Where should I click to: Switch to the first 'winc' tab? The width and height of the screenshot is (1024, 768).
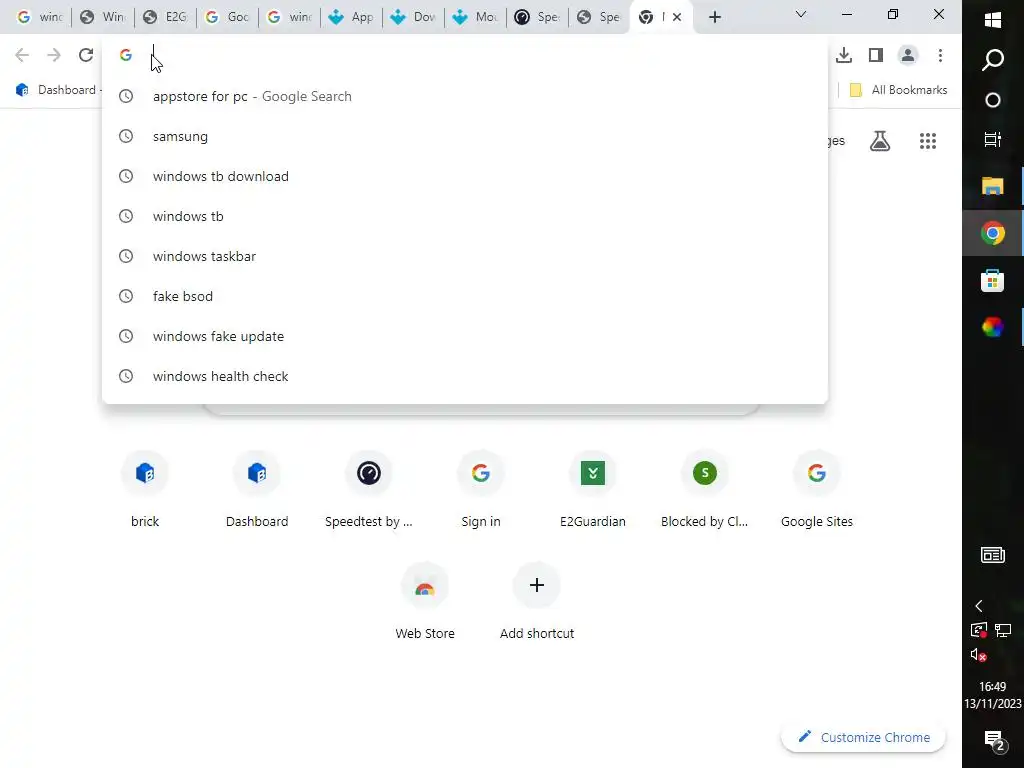39,17
